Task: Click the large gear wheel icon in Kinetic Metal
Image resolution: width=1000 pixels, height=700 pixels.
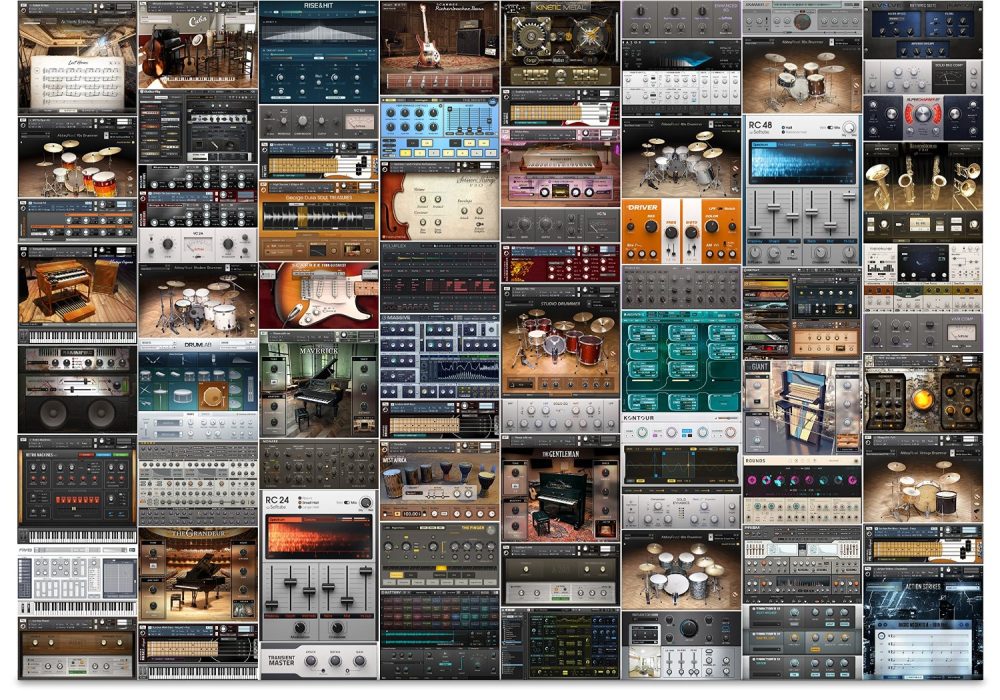Action: [531, 36]
